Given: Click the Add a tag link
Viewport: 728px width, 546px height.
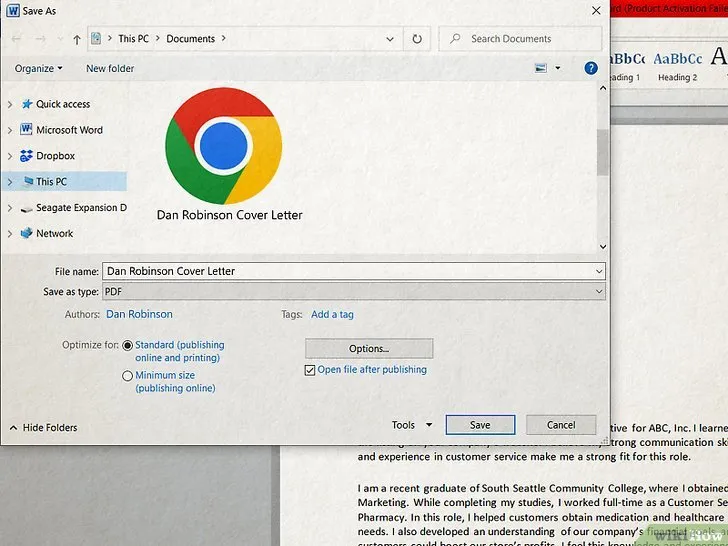Looking at the screenshot, I should (332, 314).
